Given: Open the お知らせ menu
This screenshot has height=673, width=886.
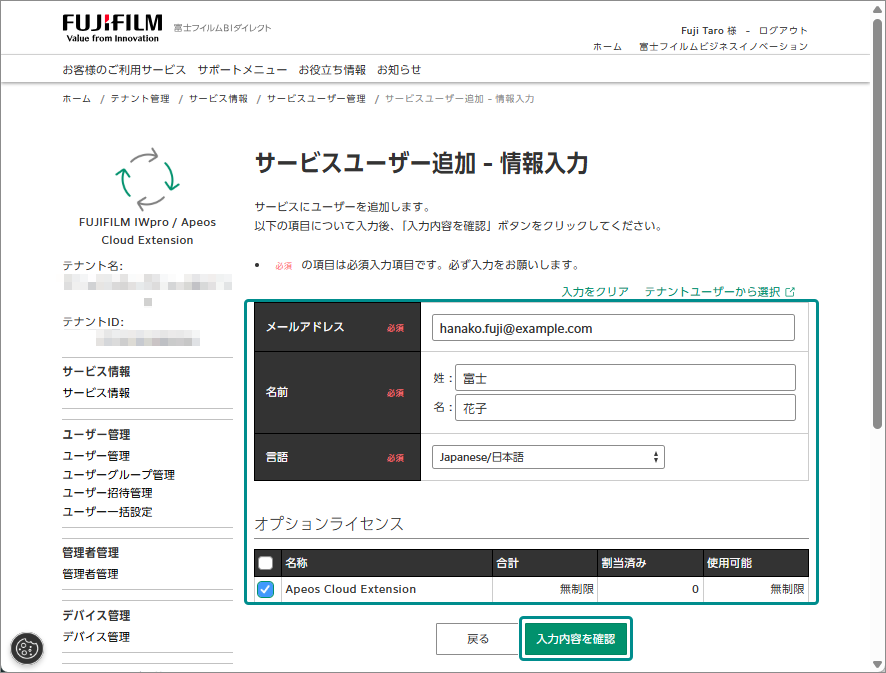Looking at the screenshot, I should [399, 70].
